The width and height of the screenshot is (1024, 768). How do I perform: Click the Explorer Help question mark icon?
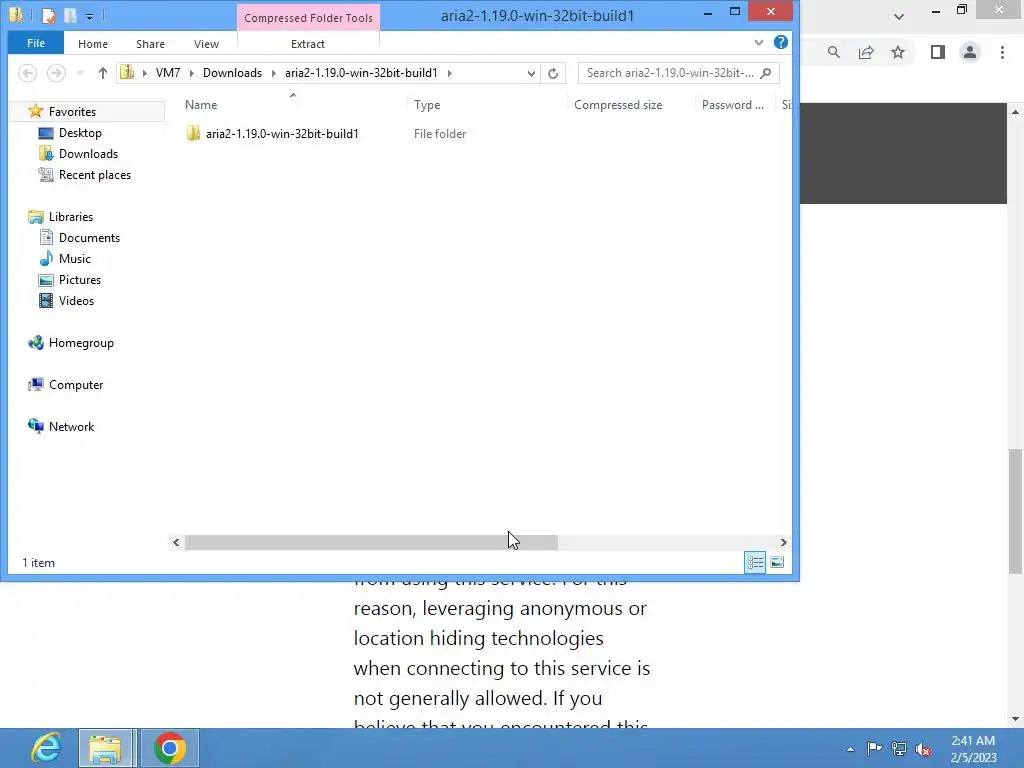[x=780, y=42]
